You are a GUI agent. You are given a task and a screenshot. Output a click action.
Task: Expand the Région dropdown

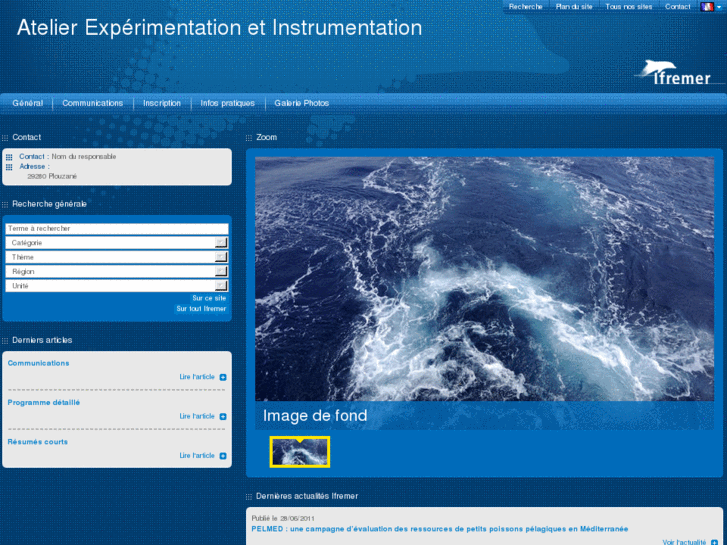[221, 271]
